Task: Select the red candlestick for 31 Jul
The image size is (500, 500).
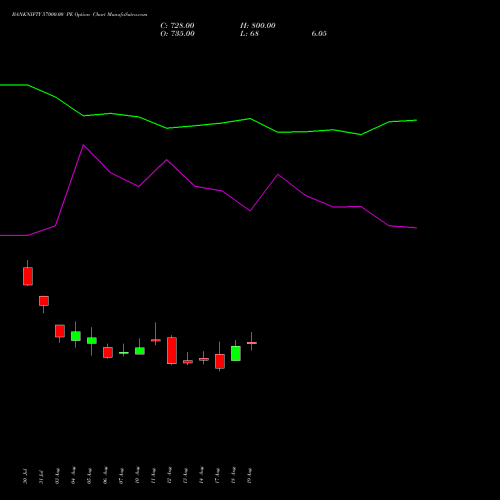Action: 44,301
